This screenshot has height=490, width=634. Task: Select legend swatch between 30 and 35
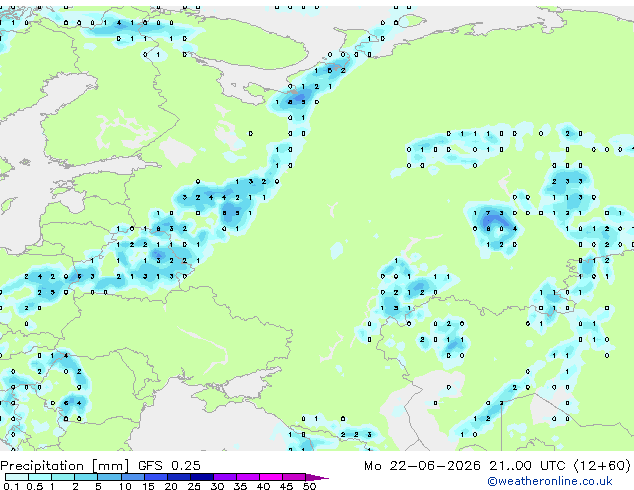[x=225, y=477]
